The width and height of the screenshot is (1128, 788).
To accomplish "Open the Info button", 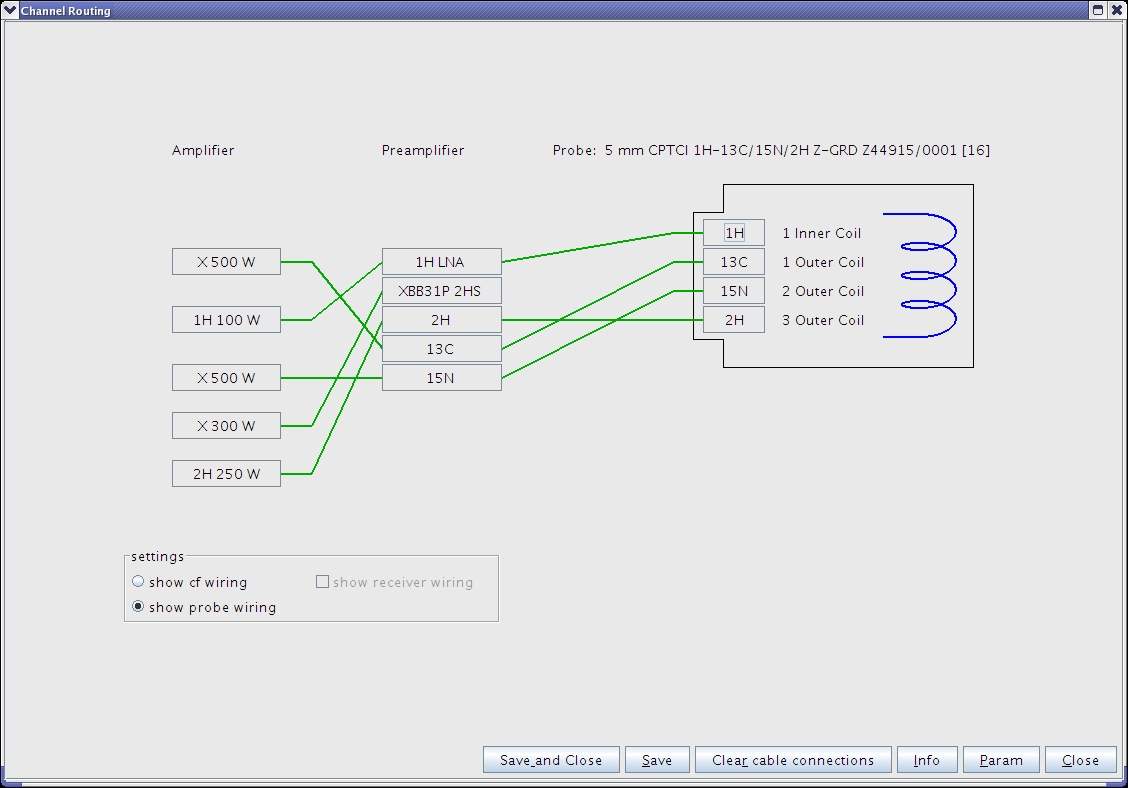I will [x=927, y=760].
